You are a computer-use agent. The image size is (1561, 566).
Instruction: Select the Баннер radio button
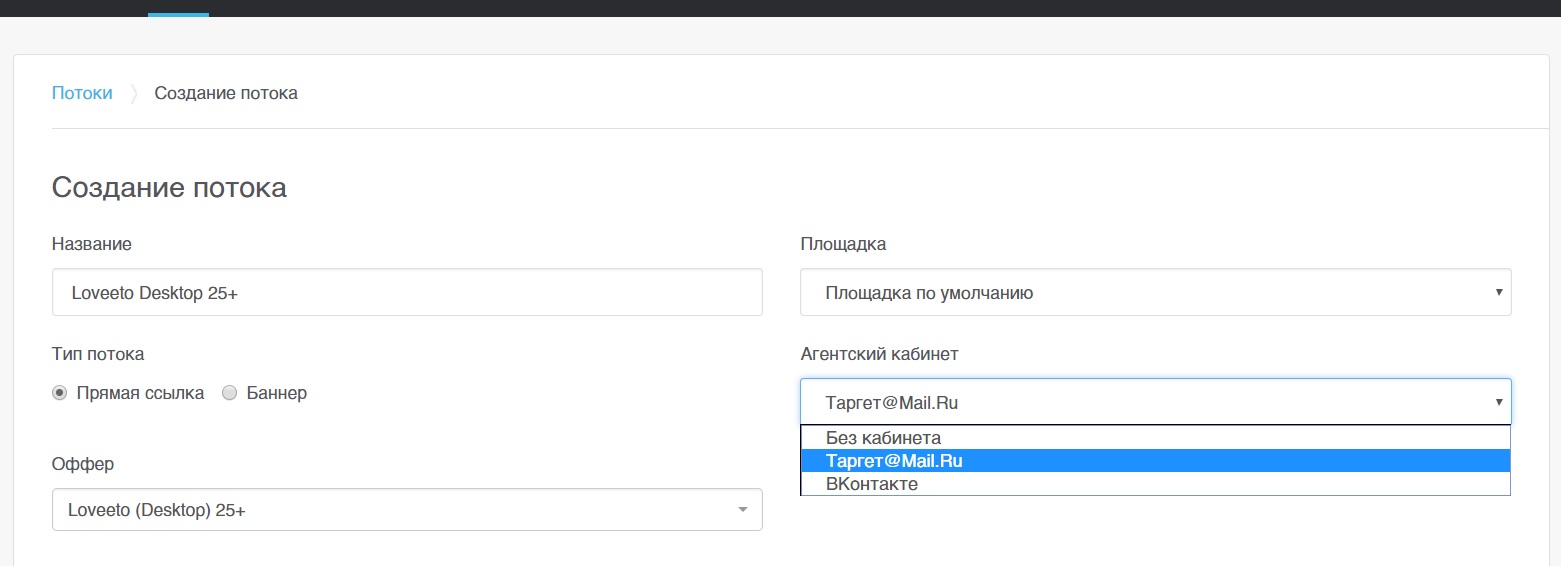click(229, 393)
